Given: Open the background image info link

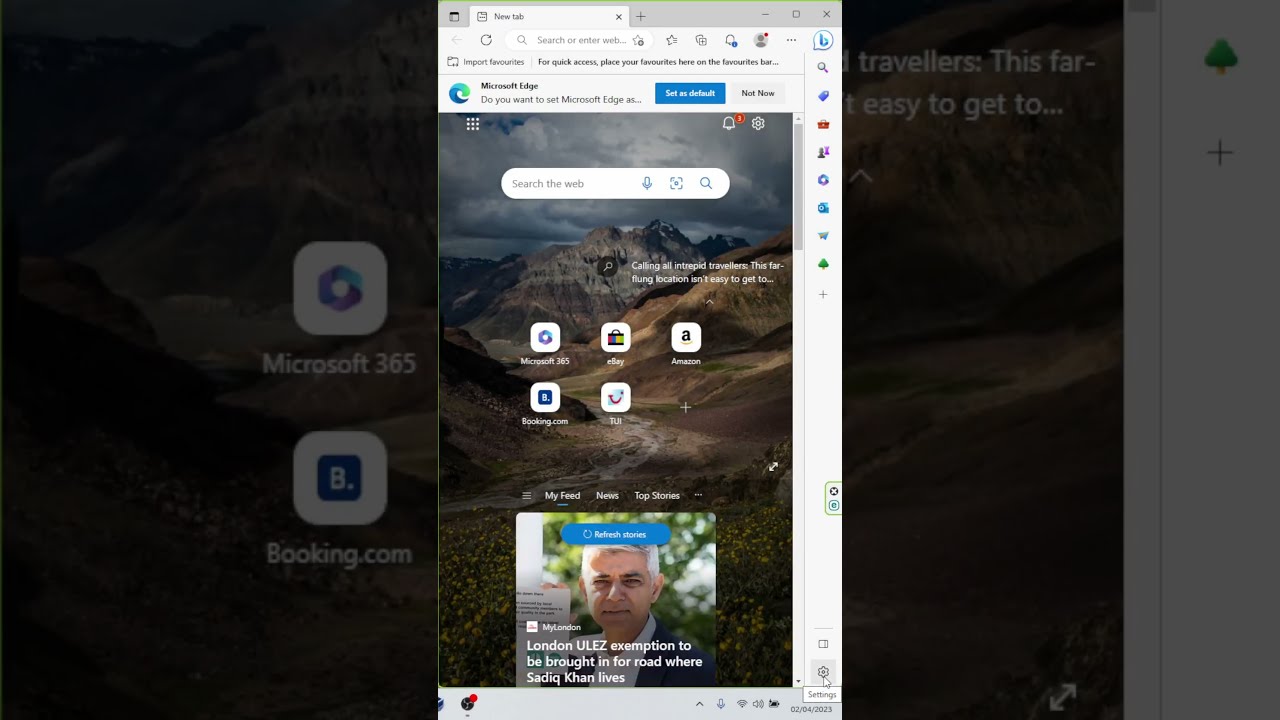Looking at the screenshot, I should pos(707,272).
